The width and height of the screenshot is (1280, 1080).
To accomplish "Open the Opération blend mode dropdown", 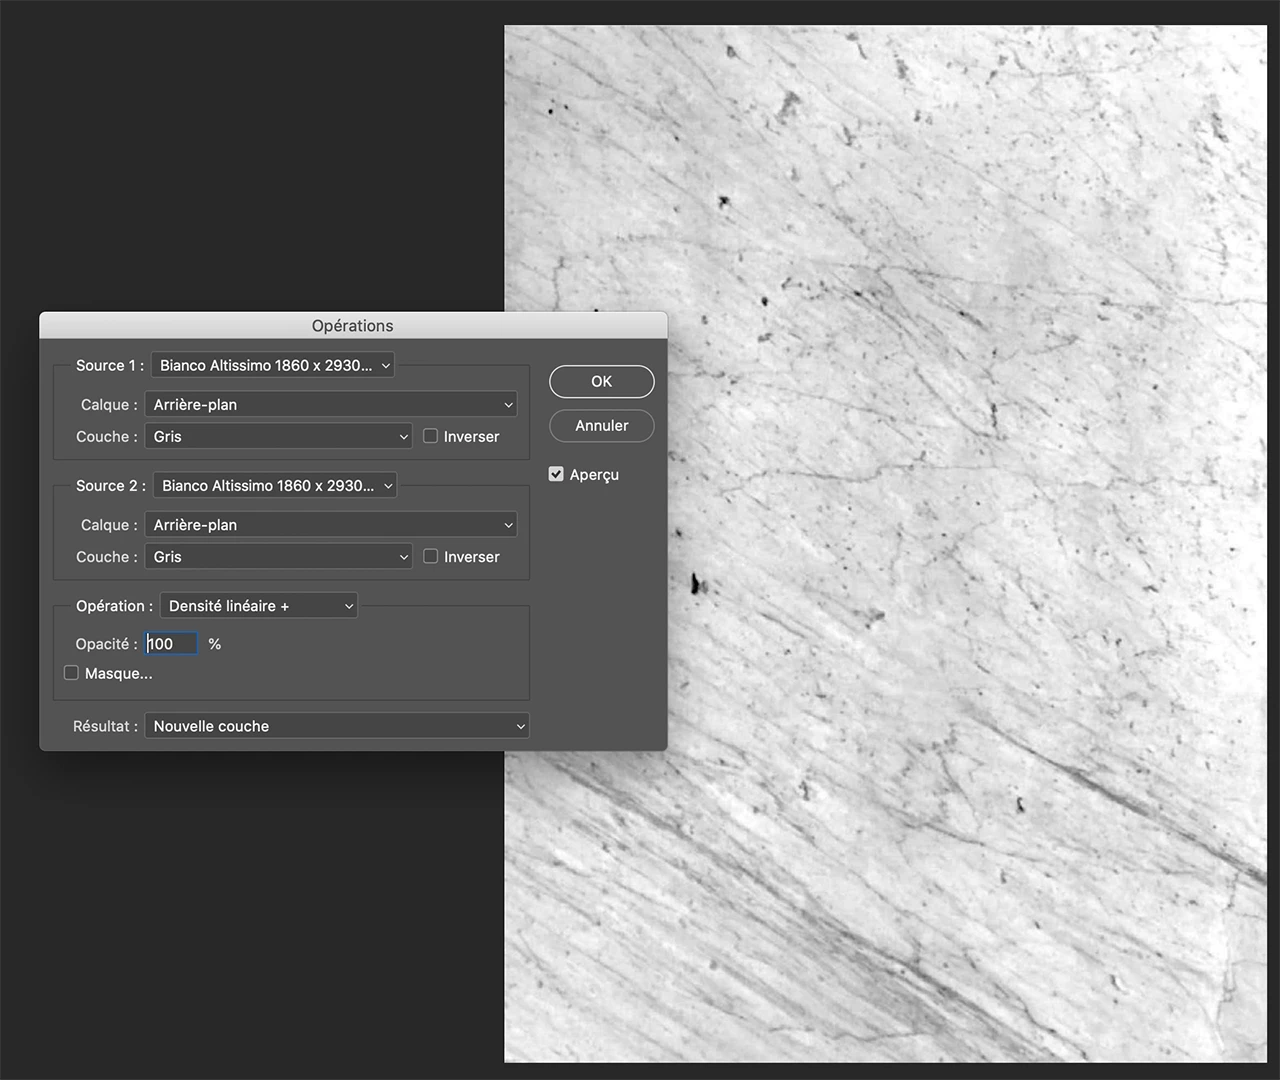I will [259, 605].
